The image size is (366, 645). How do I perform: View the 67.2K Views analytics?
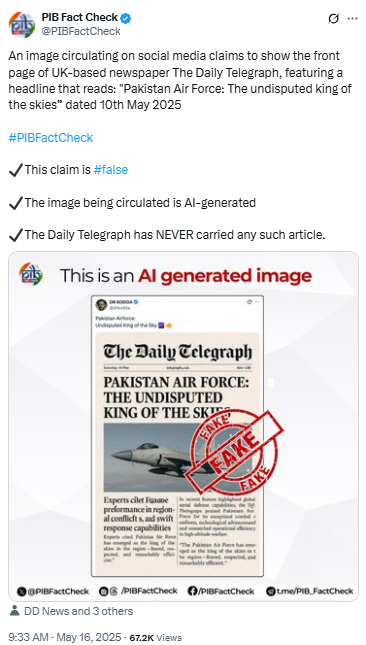[155, 638]
